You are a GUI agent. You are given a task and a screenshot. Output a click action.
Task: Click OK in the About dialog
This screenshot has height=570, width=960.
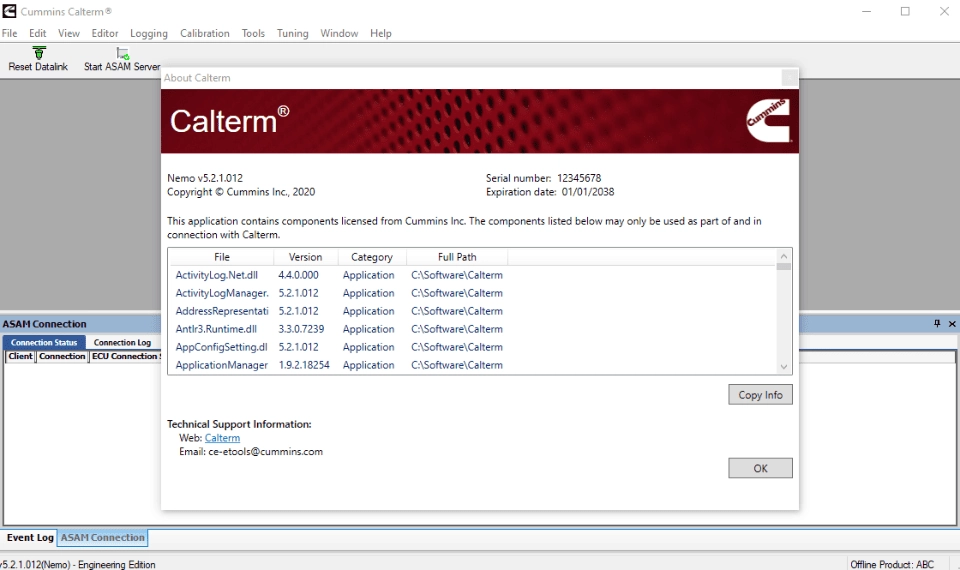760,468
